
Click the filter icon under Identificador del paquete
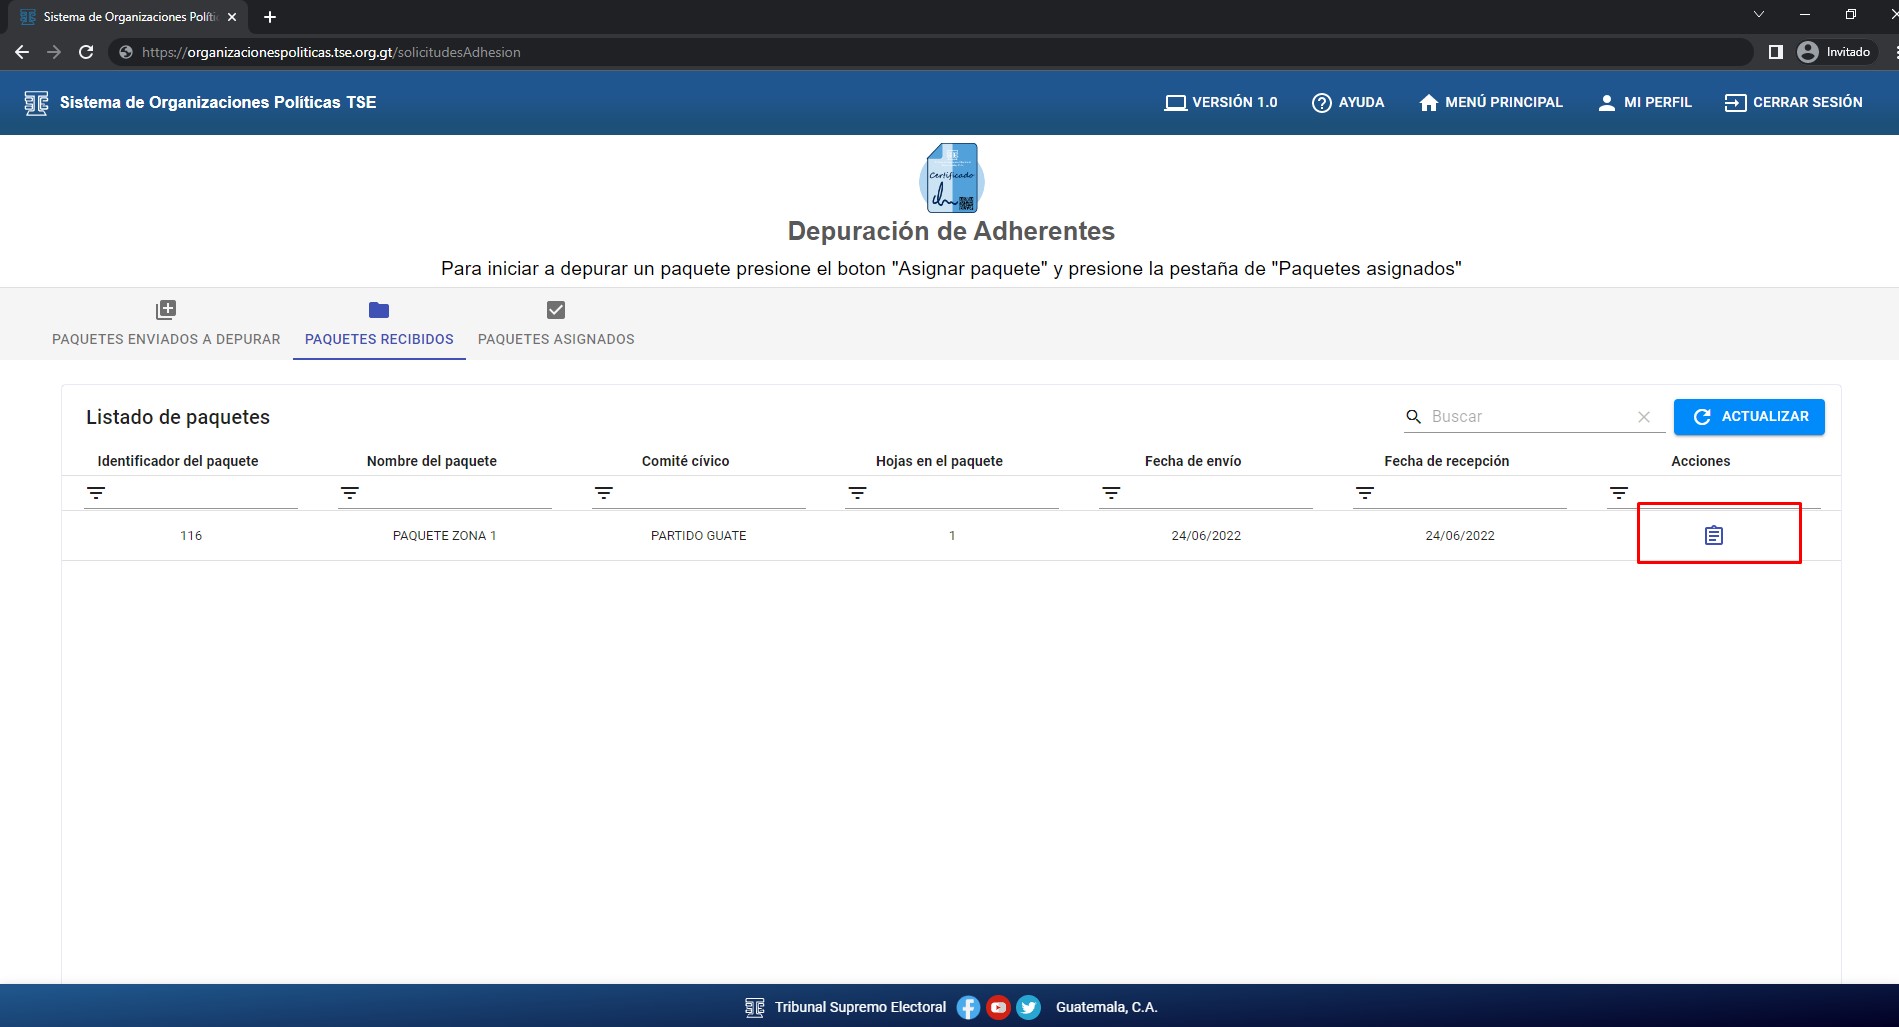point(96,493)
